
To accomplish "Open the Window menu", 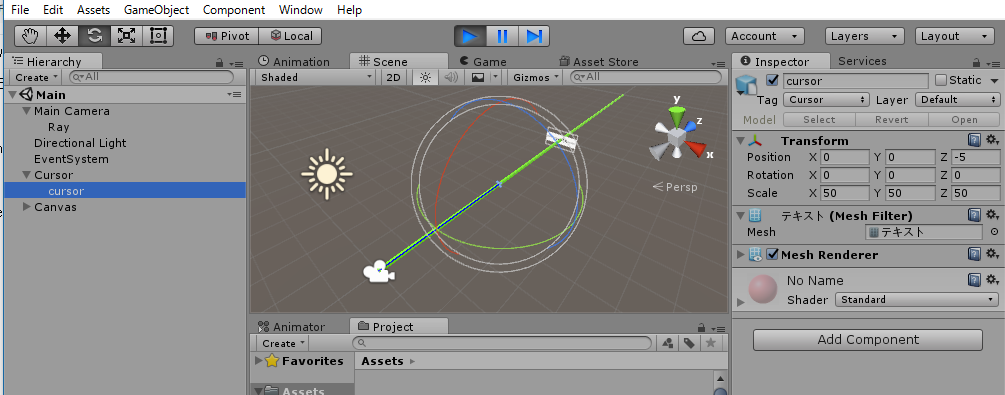I will tap(301, 10).
